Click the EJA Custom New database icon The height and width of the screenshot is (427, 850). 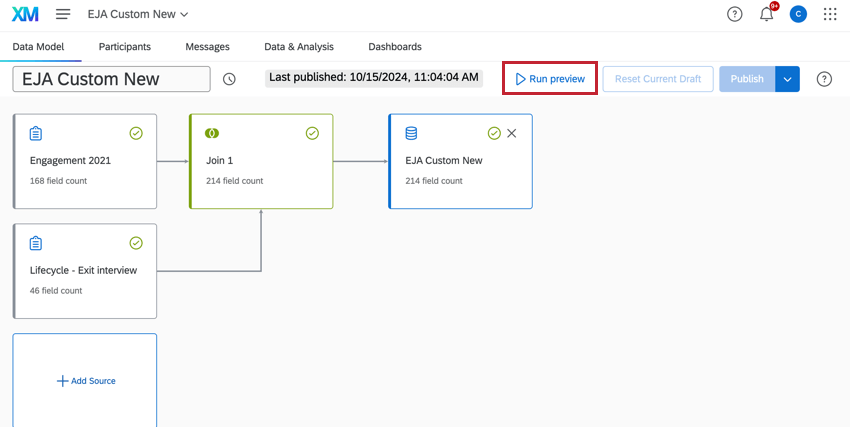click(411, 133)
